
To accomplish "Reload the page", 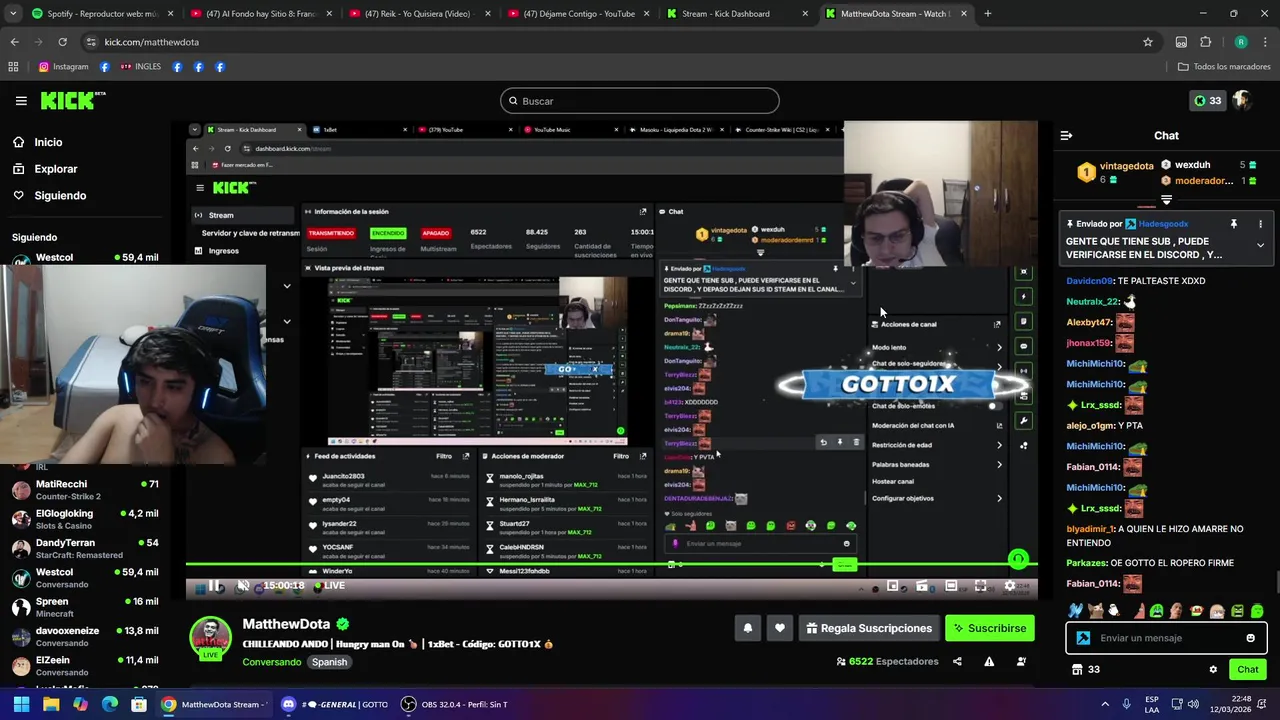I will (62, 42).
